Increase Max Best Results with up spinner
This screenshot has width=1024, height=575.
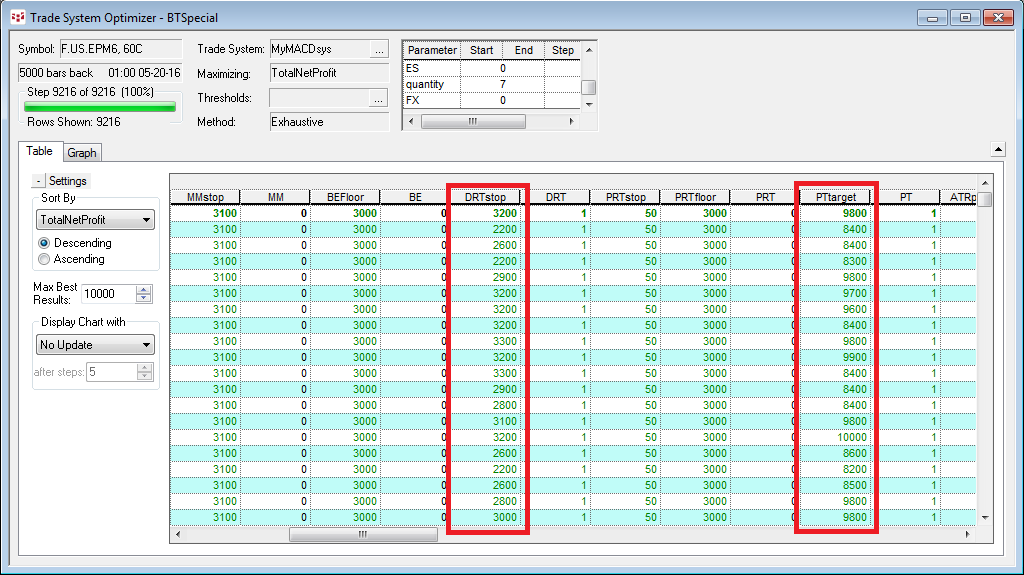[x=144, y=289]
